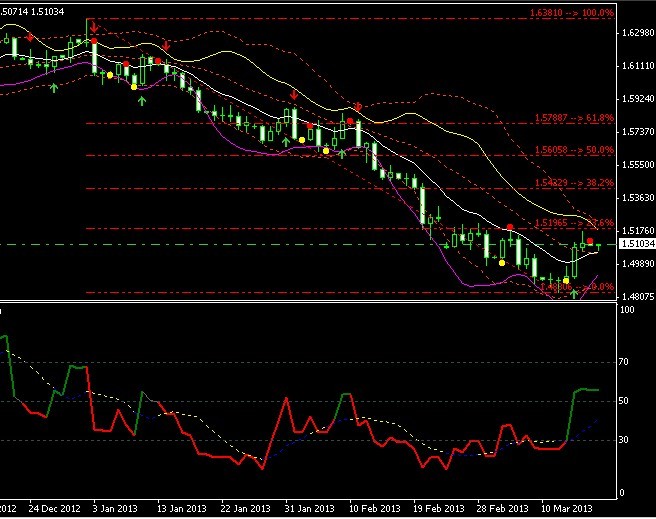The width and height of the screenshot is (656, 519).
Task: Click the 10 Mar 2013 date label
Action: click(567, 509)
